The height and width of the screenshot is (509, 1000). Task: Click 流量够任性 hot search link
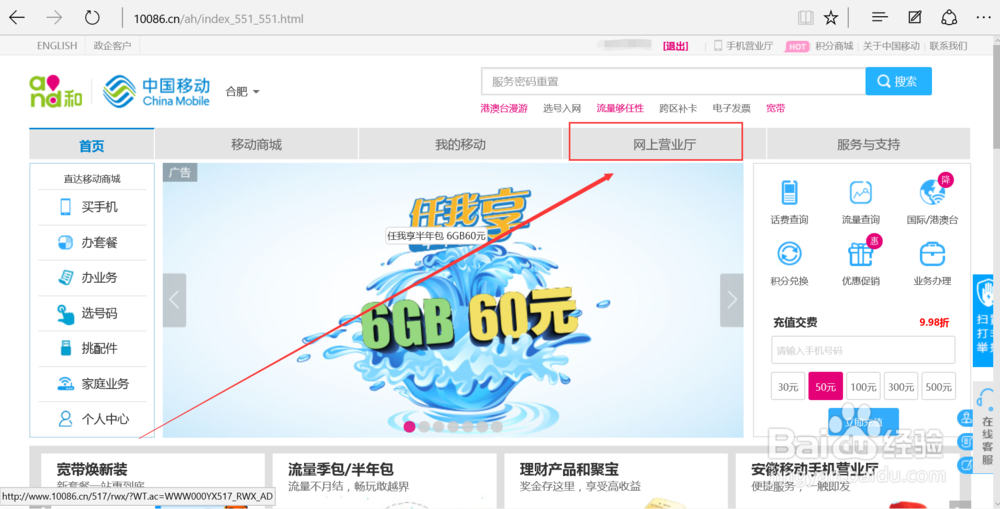click(620, 108)
